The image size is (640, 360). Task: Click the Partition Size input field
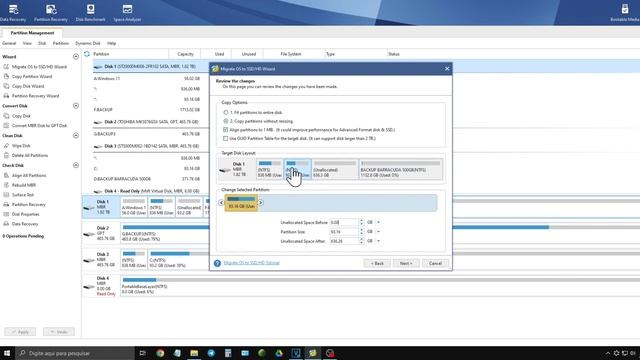344,231
